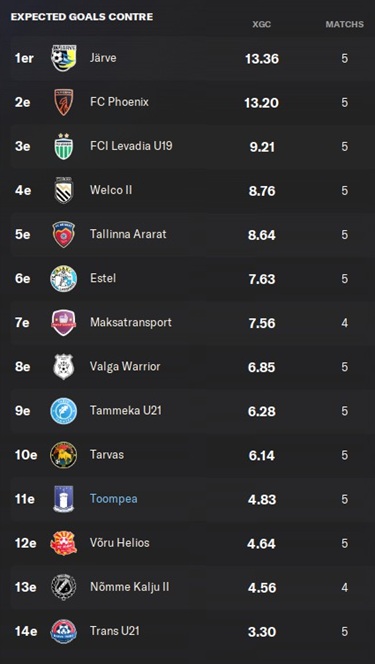This screenshot has height=664, width=375.
Task: Click the Tallinna Ararat club badge
Action: [x=63, y=235]
